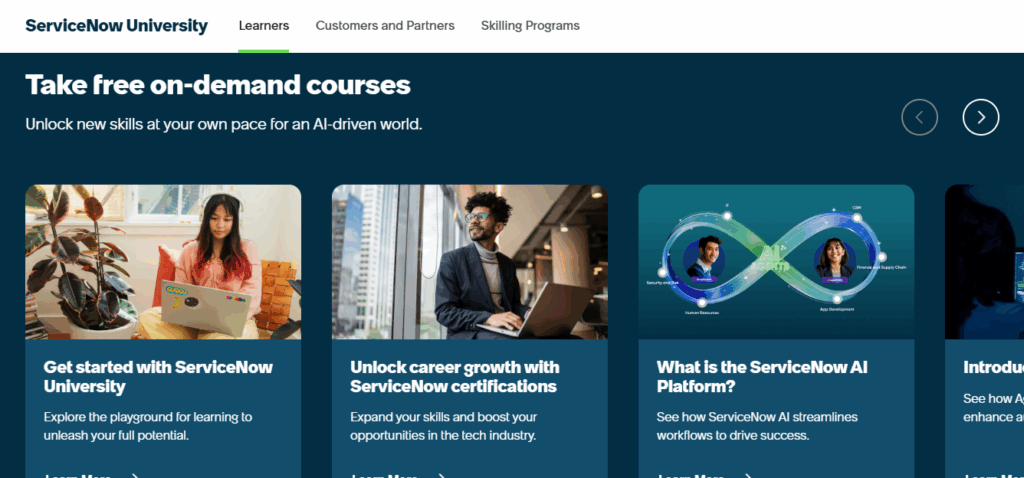Open the AI Platform infinity-loop image
The height and width of the screenshot is (478, 1024).
point(776,261)
